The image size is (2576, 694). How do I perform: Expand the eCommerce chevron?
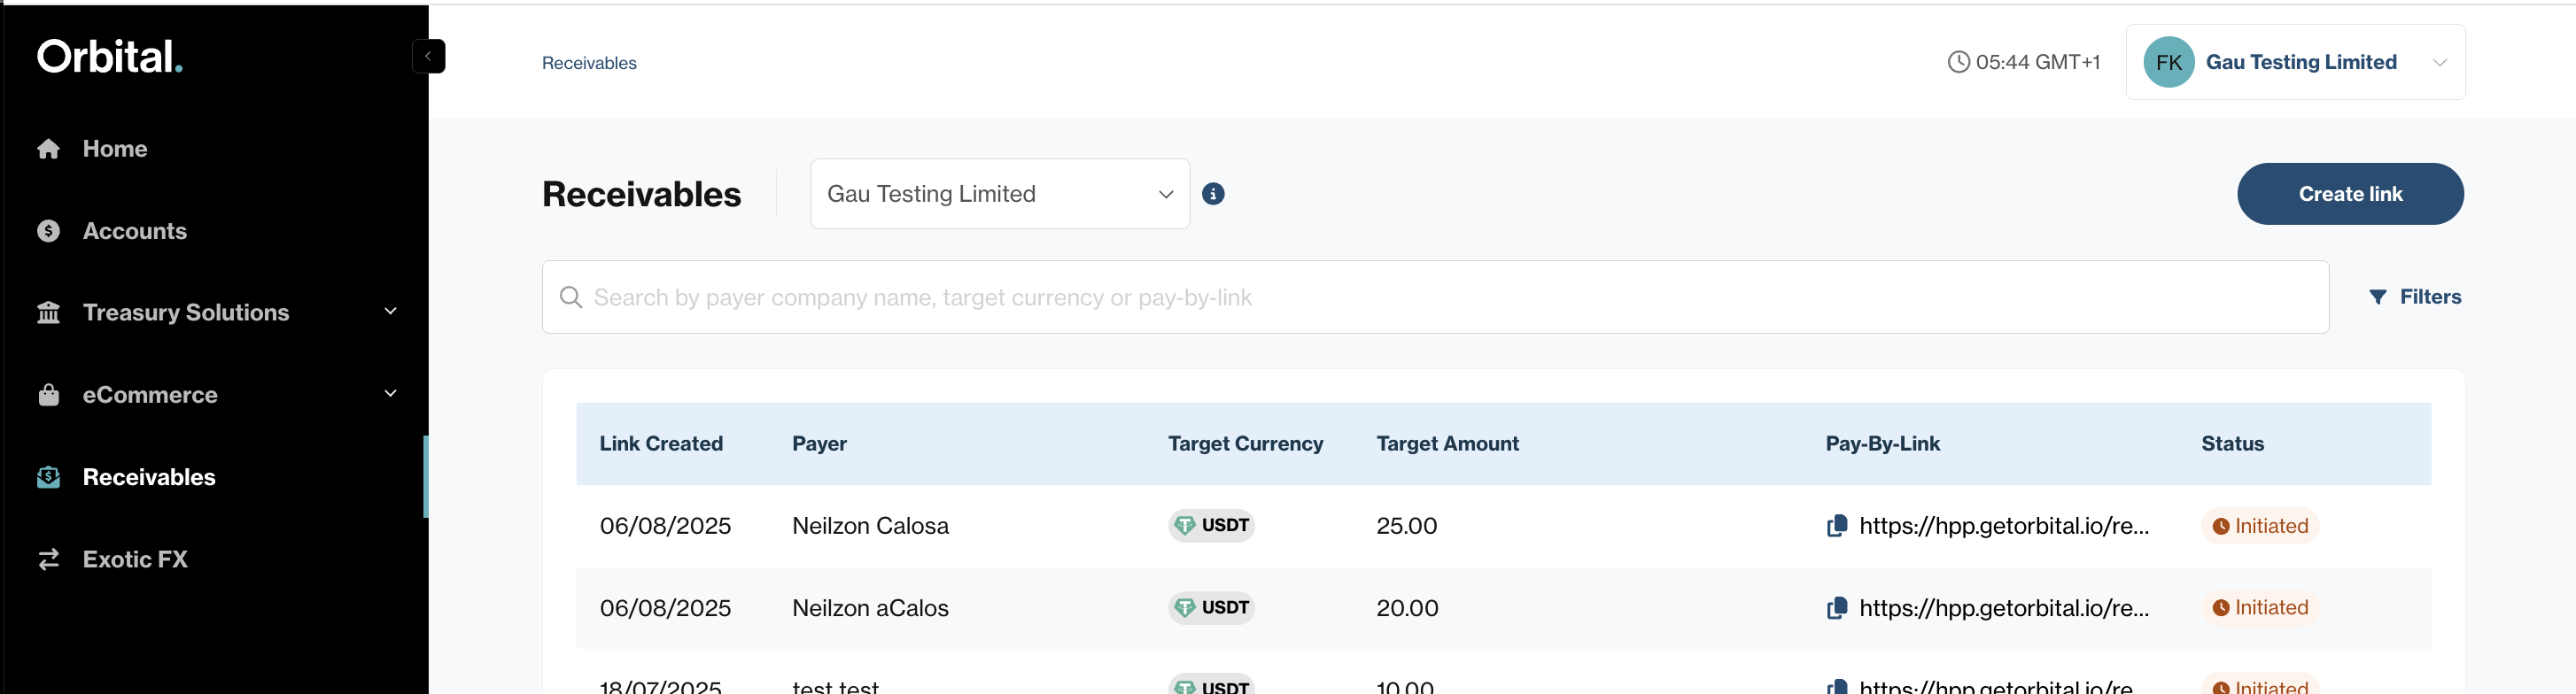[x=390, y=393]
